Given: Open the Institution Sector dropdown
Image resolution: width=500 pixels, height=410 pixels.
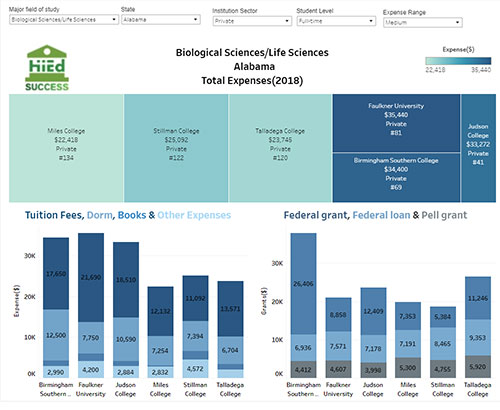Looking at the screenshot, I should [252, 21].
